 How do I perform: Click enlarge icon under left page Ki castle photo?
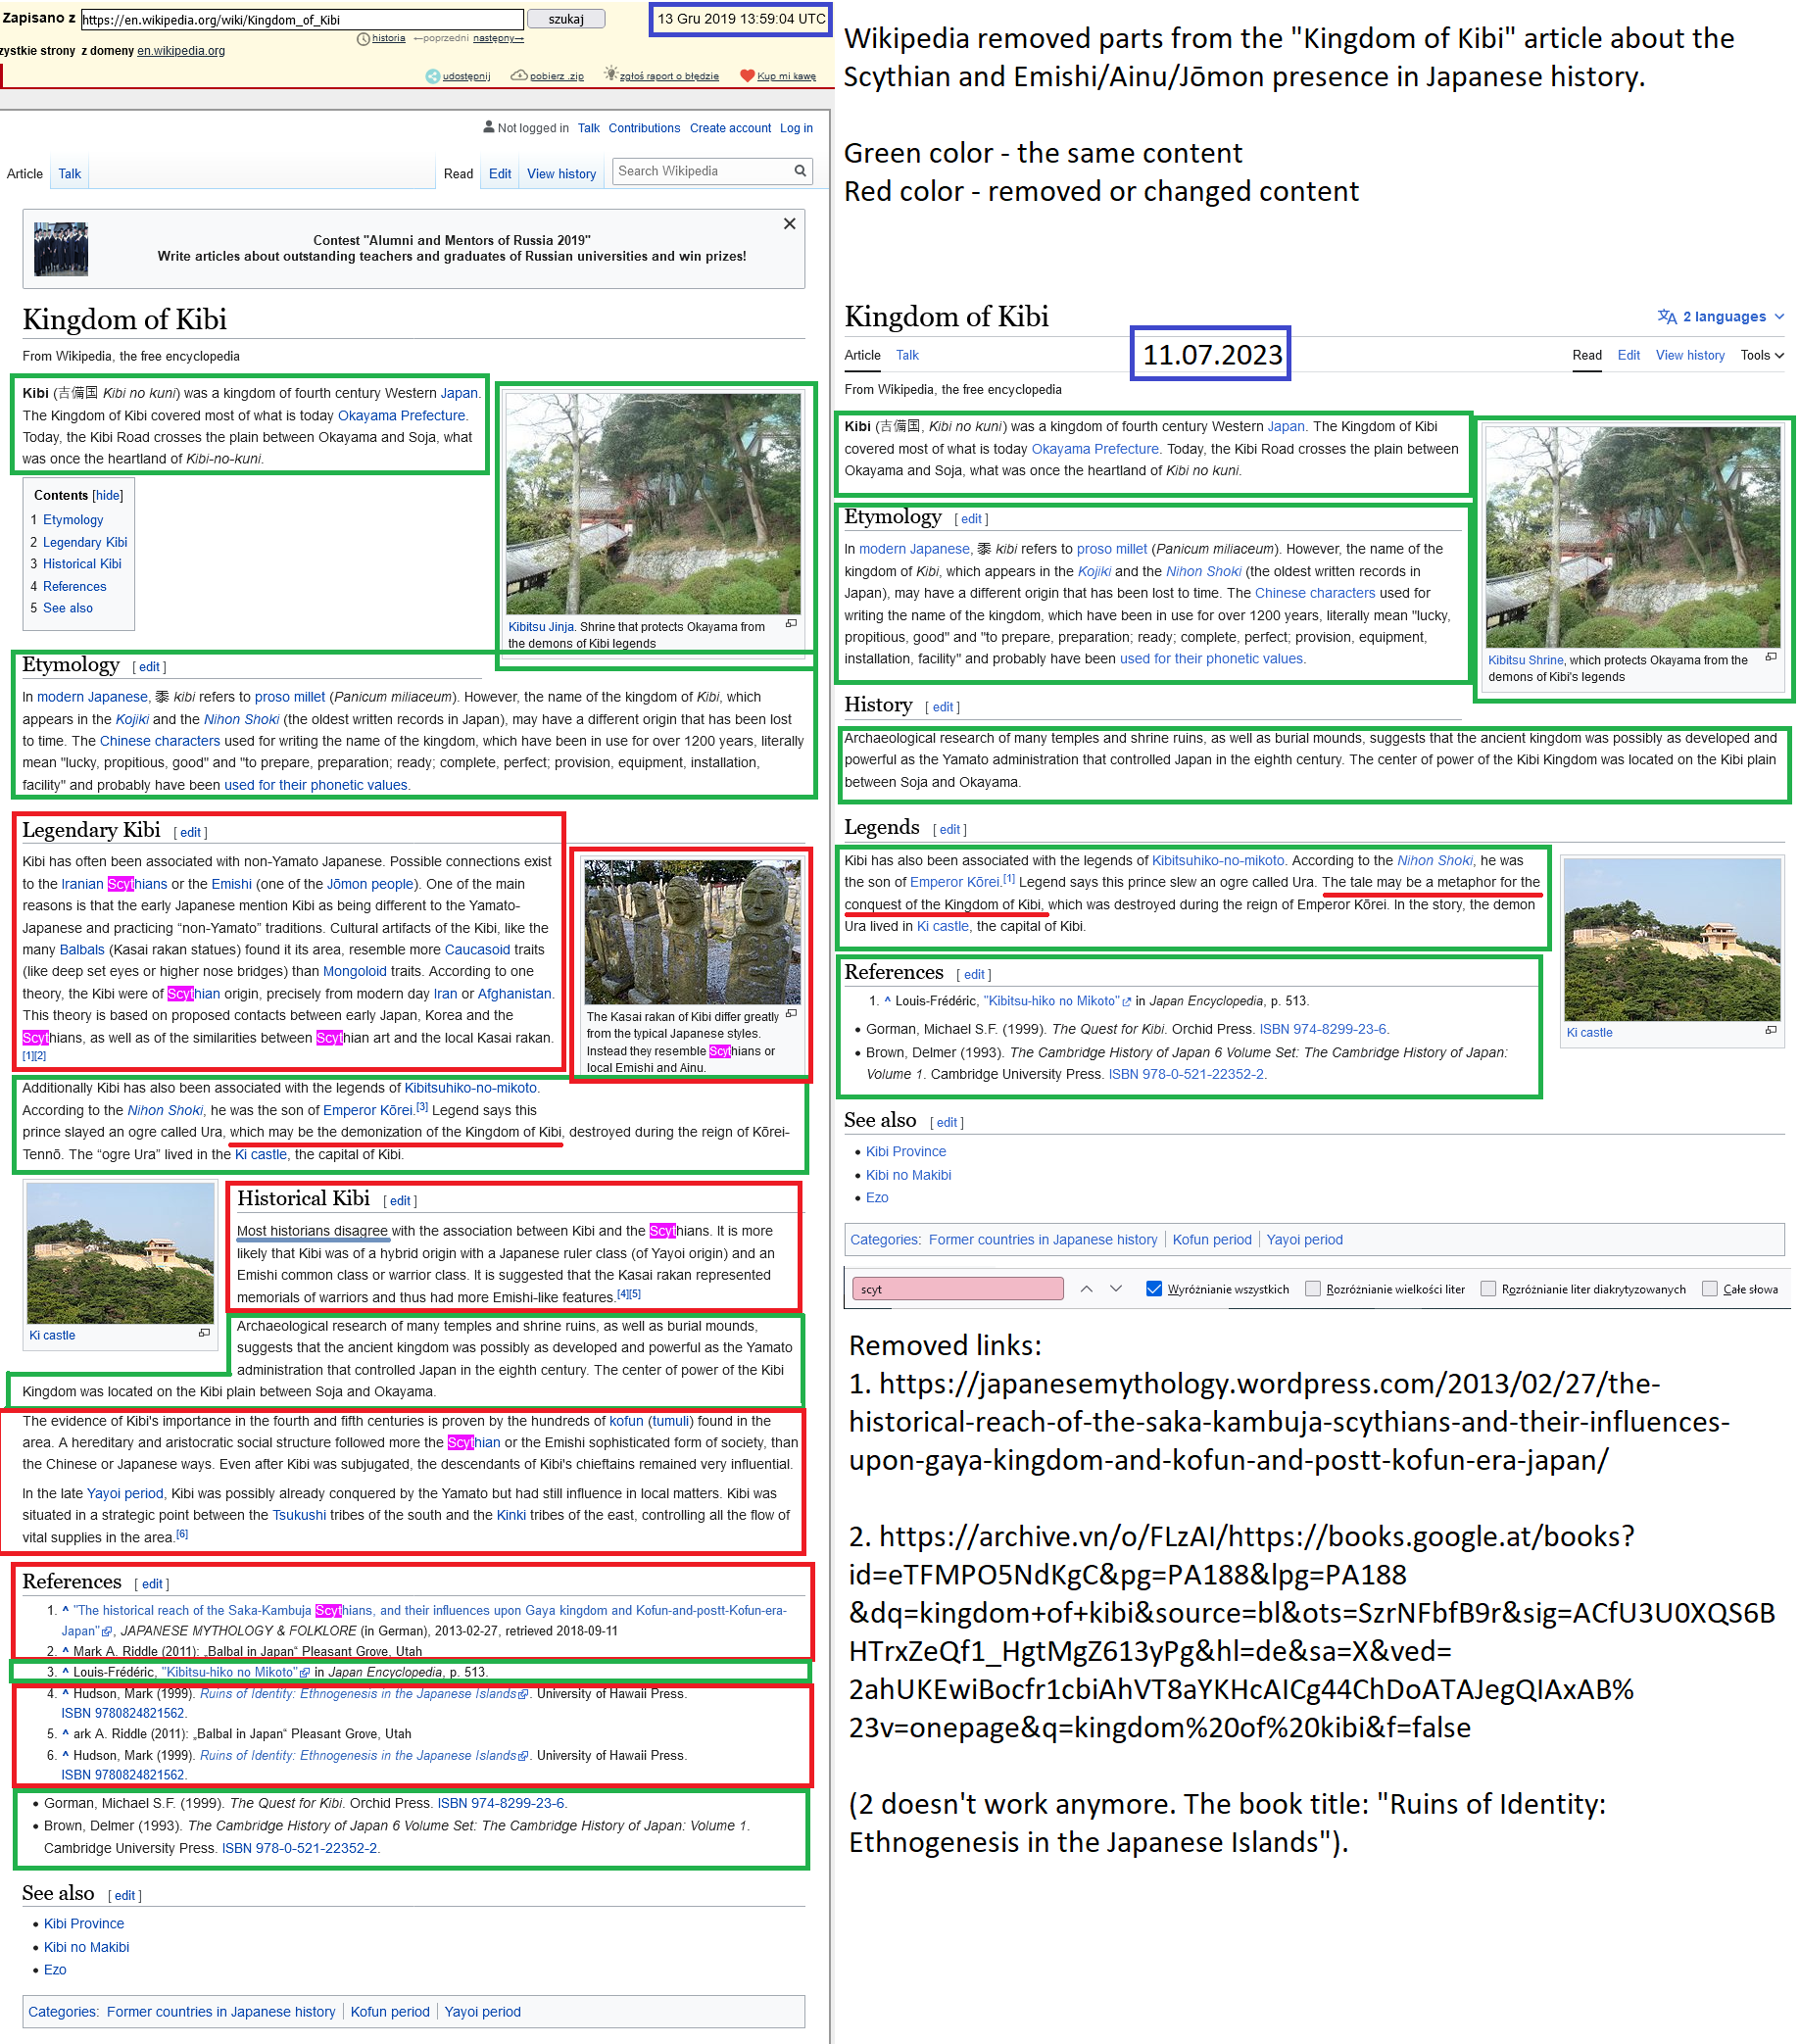[x=204, y=1332]
